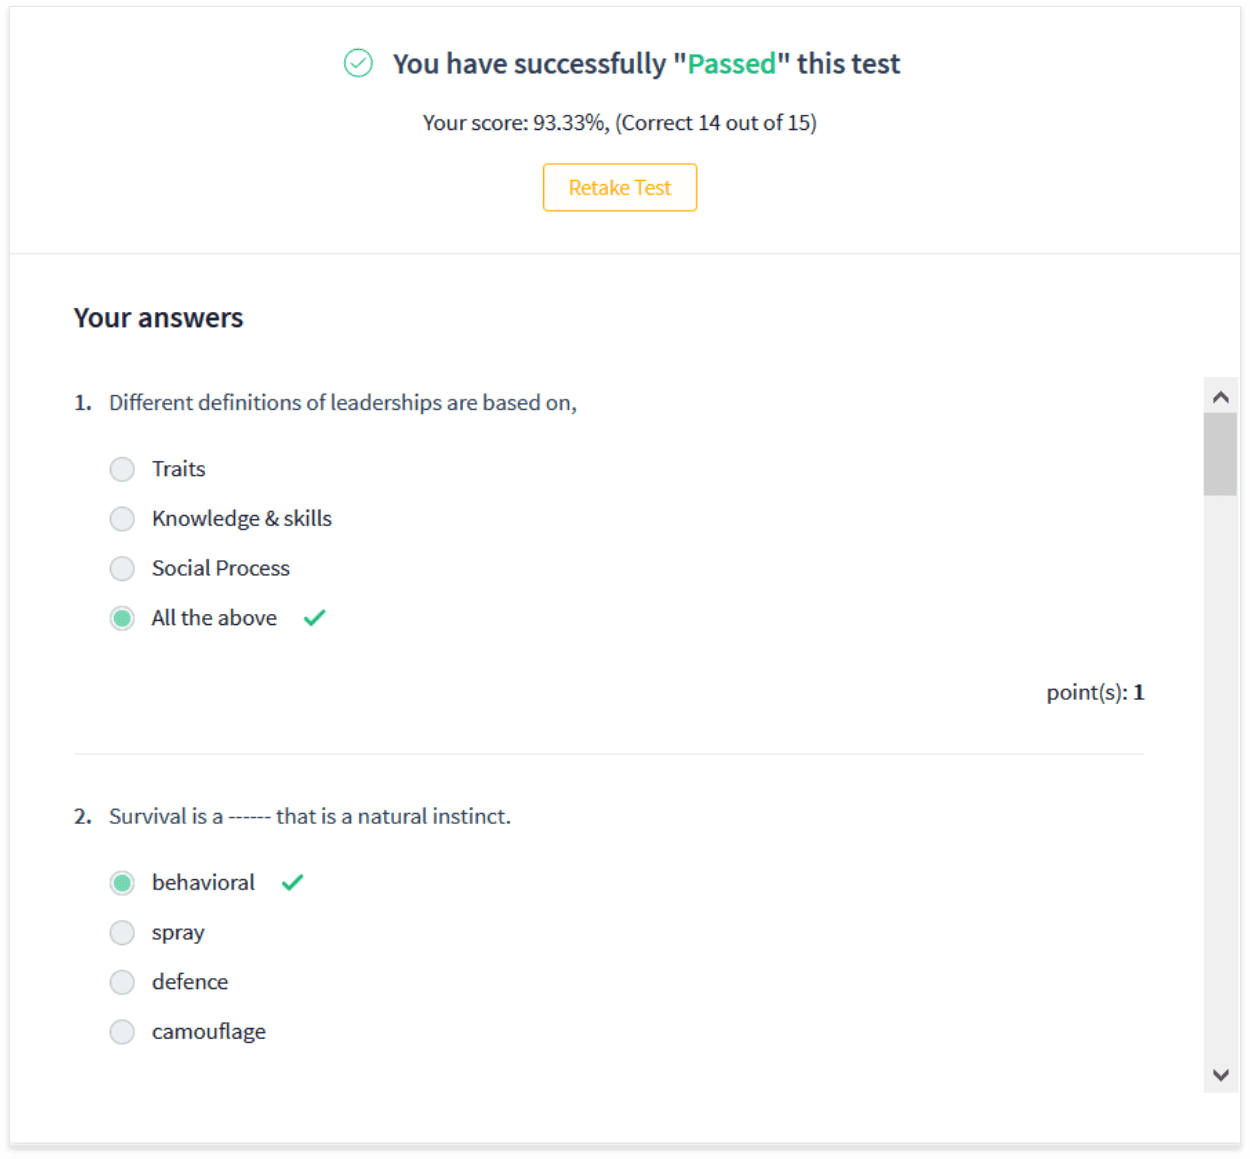Screen dimensions: 1250x1159
Task: Click question 2 about survival instinct
Action: 308,816
